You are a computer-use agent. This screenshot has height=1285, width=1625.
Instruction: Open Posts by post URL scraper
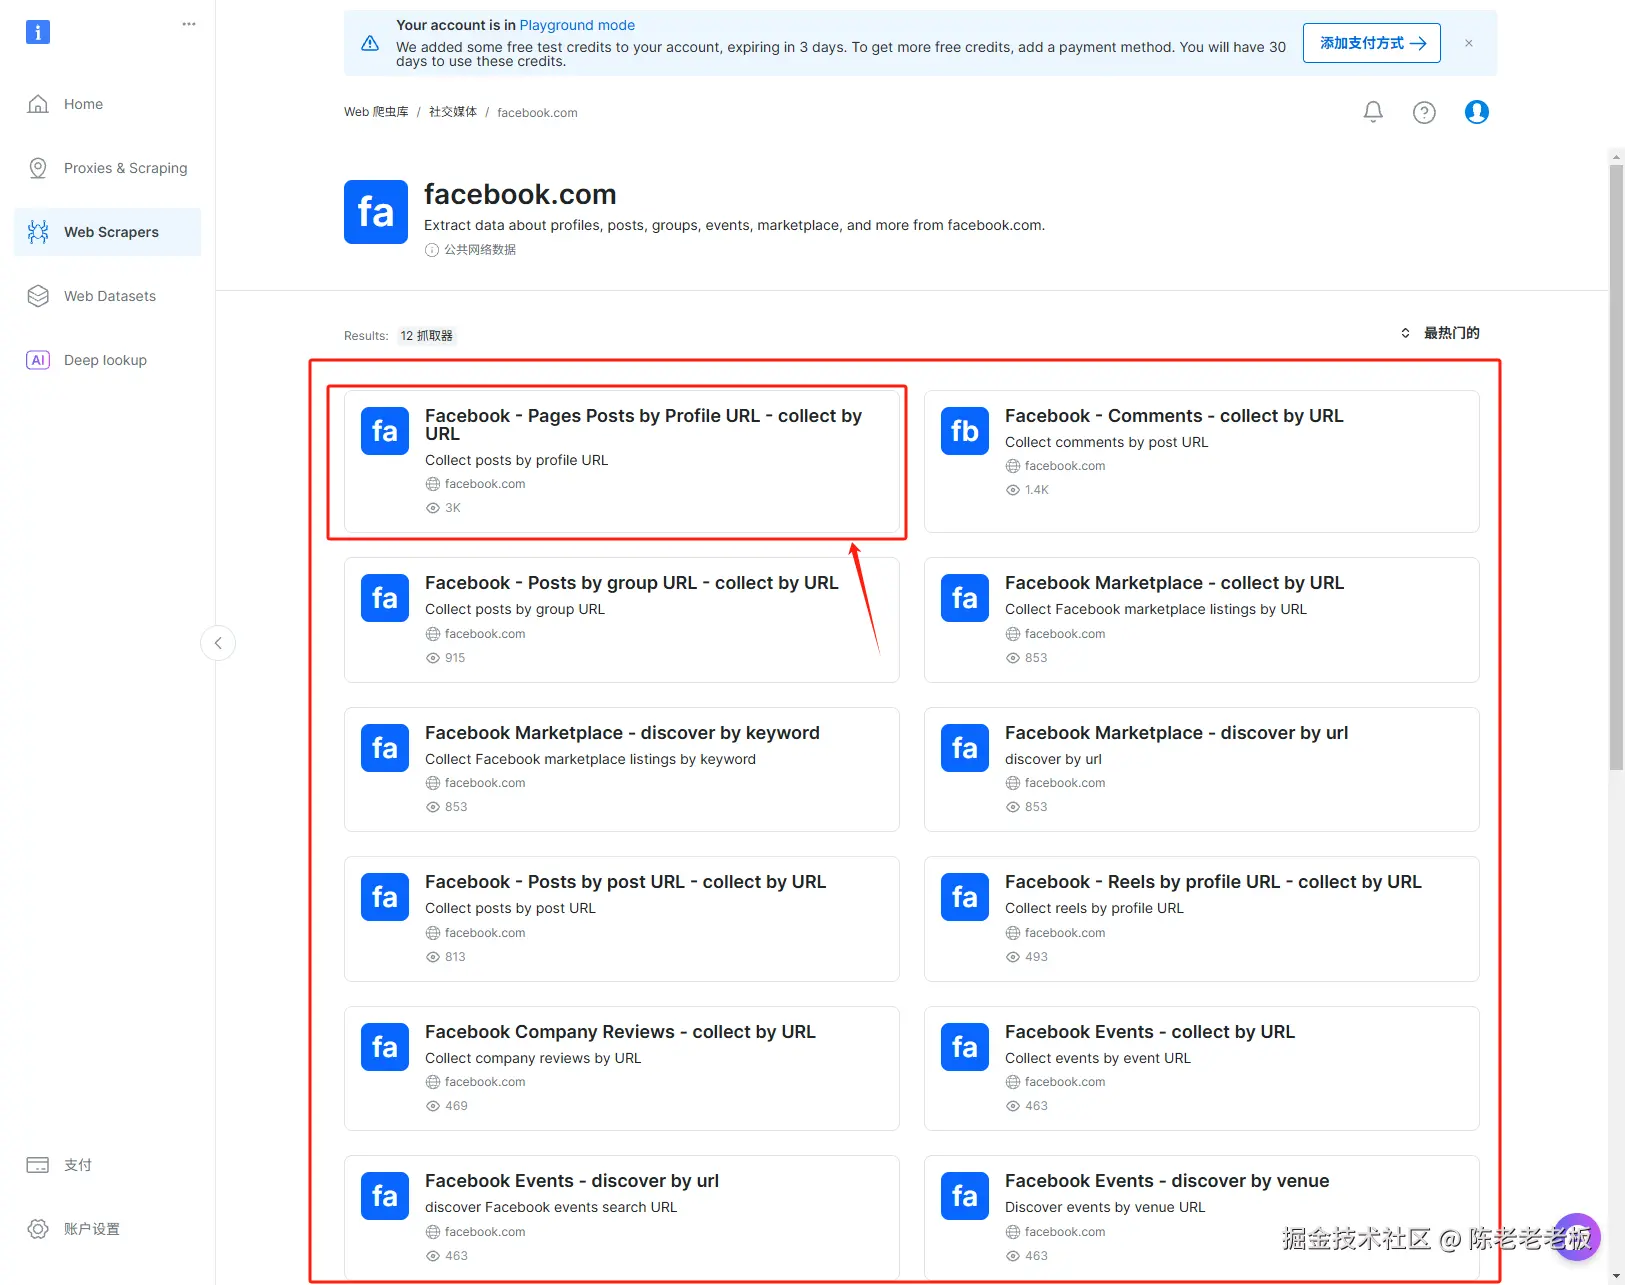click(621, 919)
